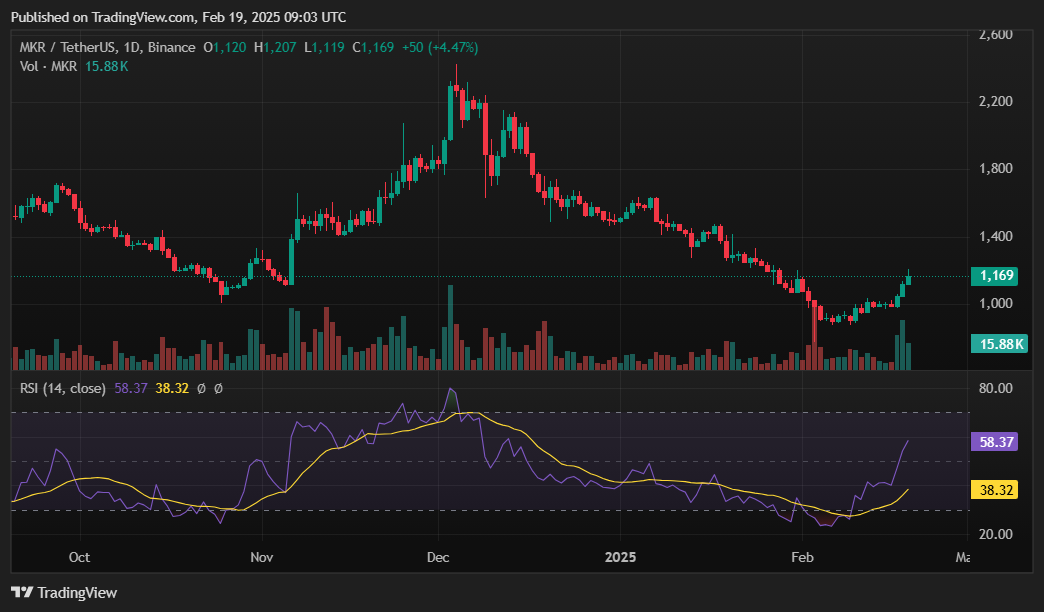Click the Published on TradingView.com header text
The width and height of the screenshot is (1044, 612).
[178, 17]
